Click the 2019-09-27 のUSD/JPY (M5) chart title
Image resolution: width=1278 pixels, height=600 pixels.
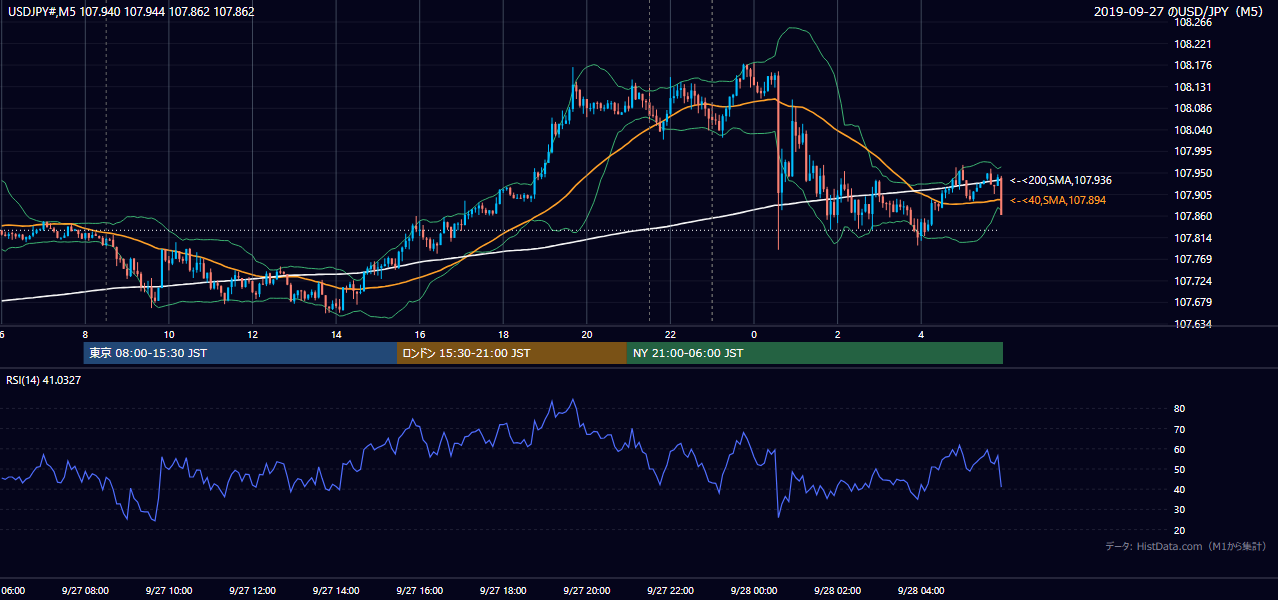1181,12
